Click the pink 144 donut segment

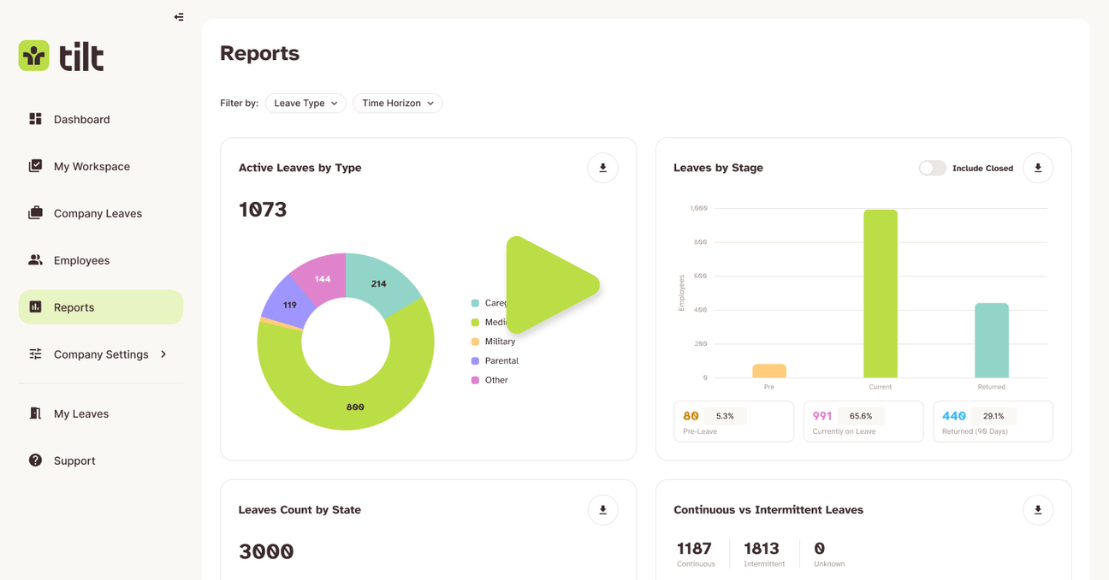coord(323,278)
